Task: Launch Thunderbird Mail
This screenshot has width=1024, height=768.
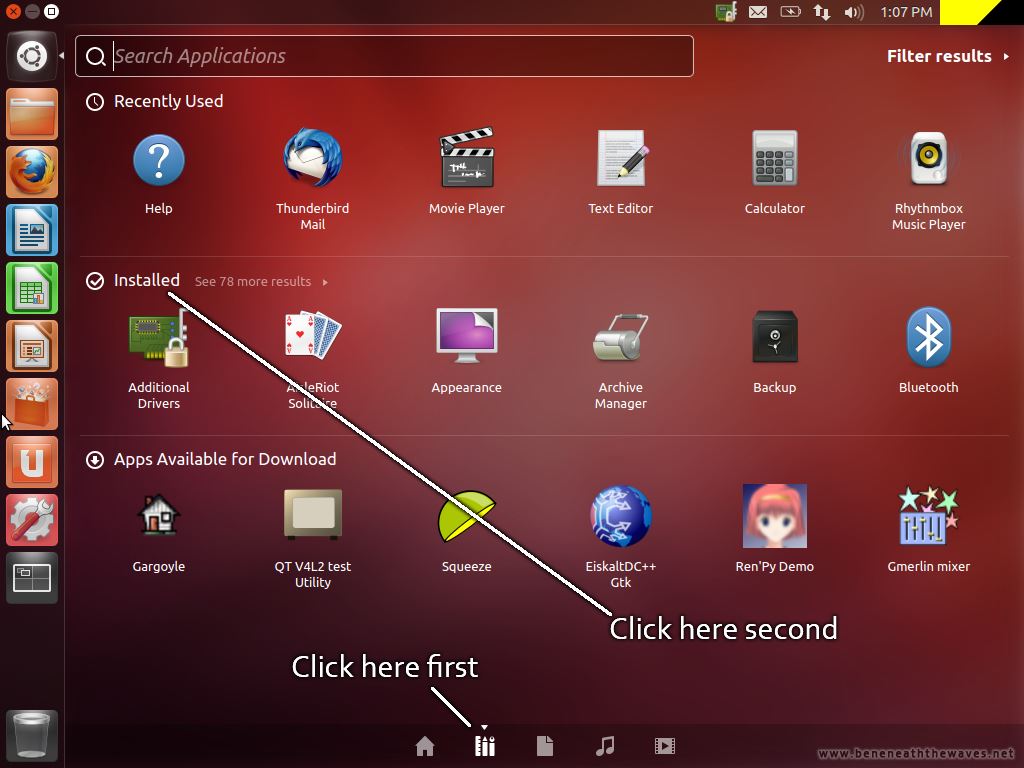Action: pos(312,158)
